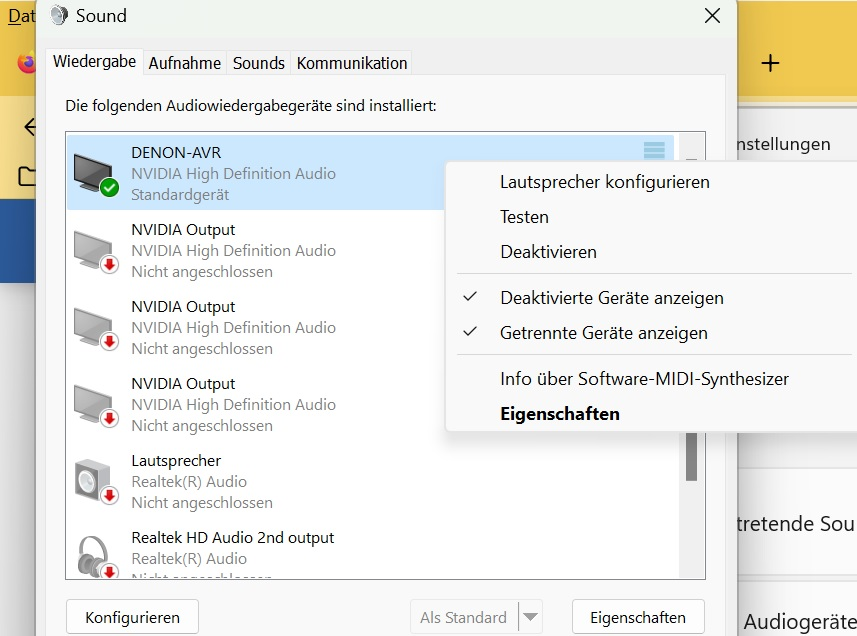Click the Eigenschaften button at dialog bottom
Viewport: 857px width, 636px height.
(x=638, y=617)
